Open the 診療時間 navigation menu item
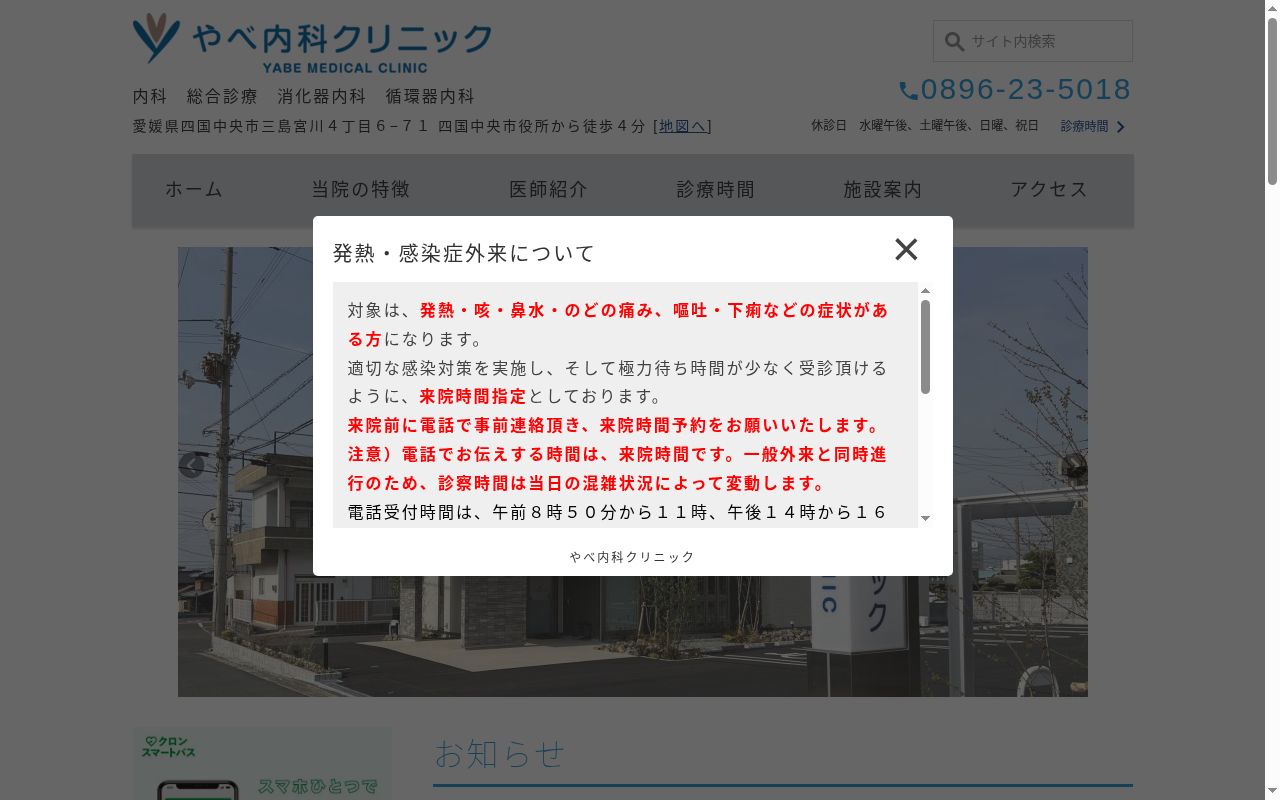 715,189
